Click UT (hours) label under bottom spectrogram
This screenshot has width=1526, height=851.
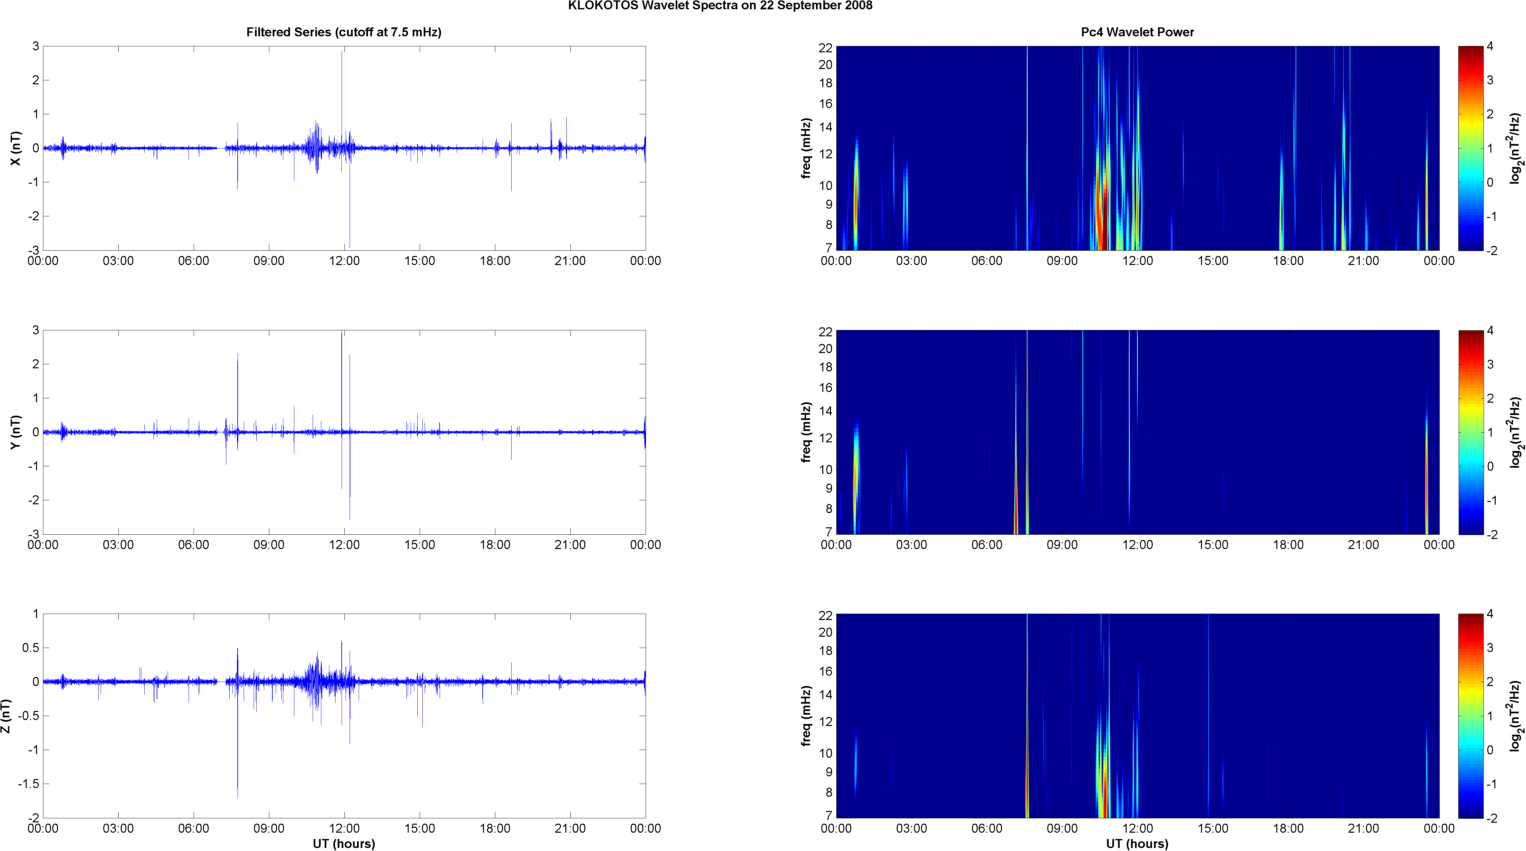pyautogui.click(x=1137, y=843)
